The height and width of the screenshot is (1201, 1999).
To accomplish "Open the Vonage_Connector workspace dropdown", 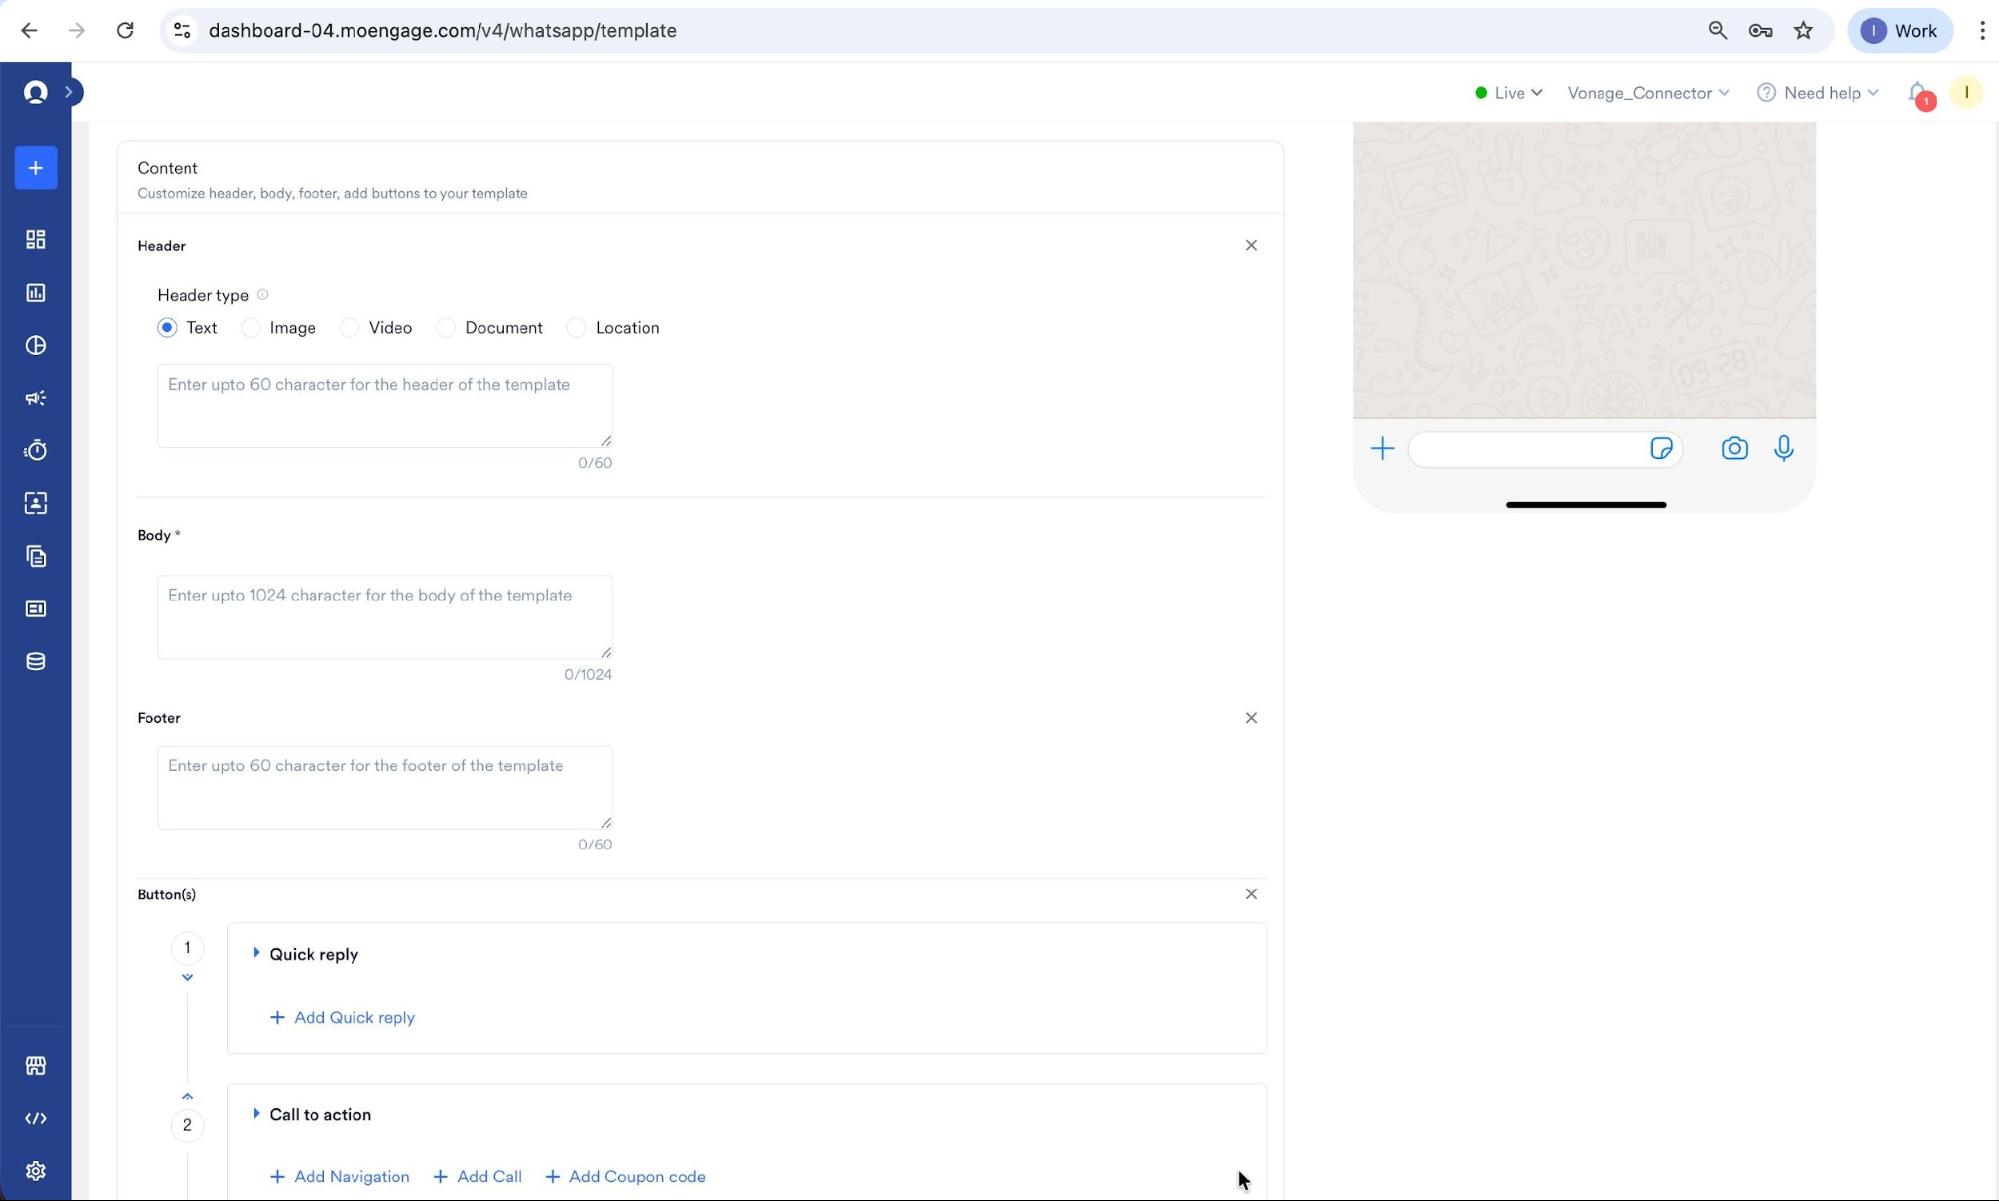I will pos(1648,93).
